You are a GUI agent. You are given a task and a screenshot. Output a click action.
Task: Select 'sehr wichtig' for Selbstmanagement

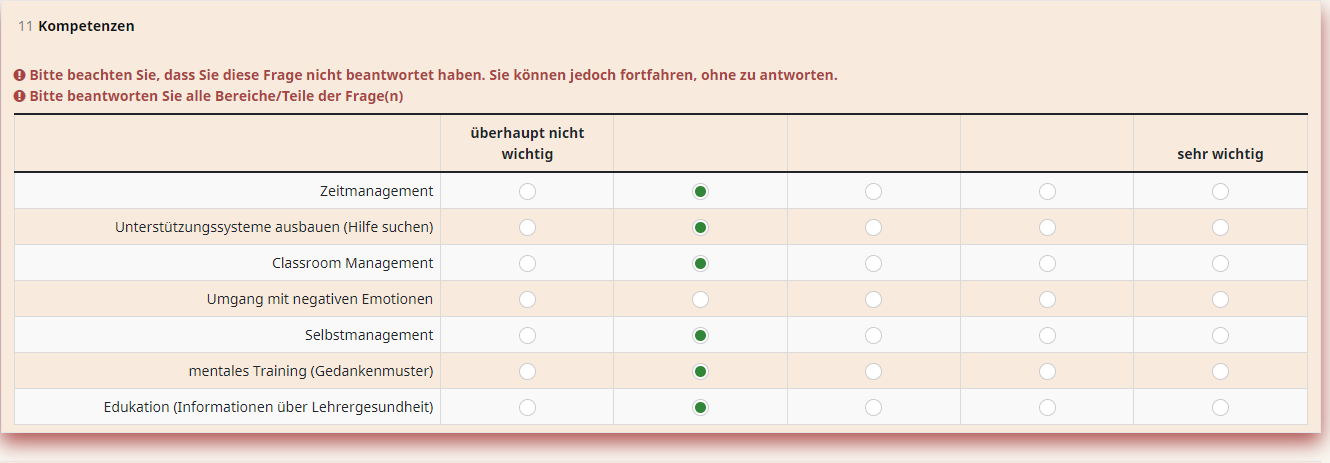(x=1220, y=335)
